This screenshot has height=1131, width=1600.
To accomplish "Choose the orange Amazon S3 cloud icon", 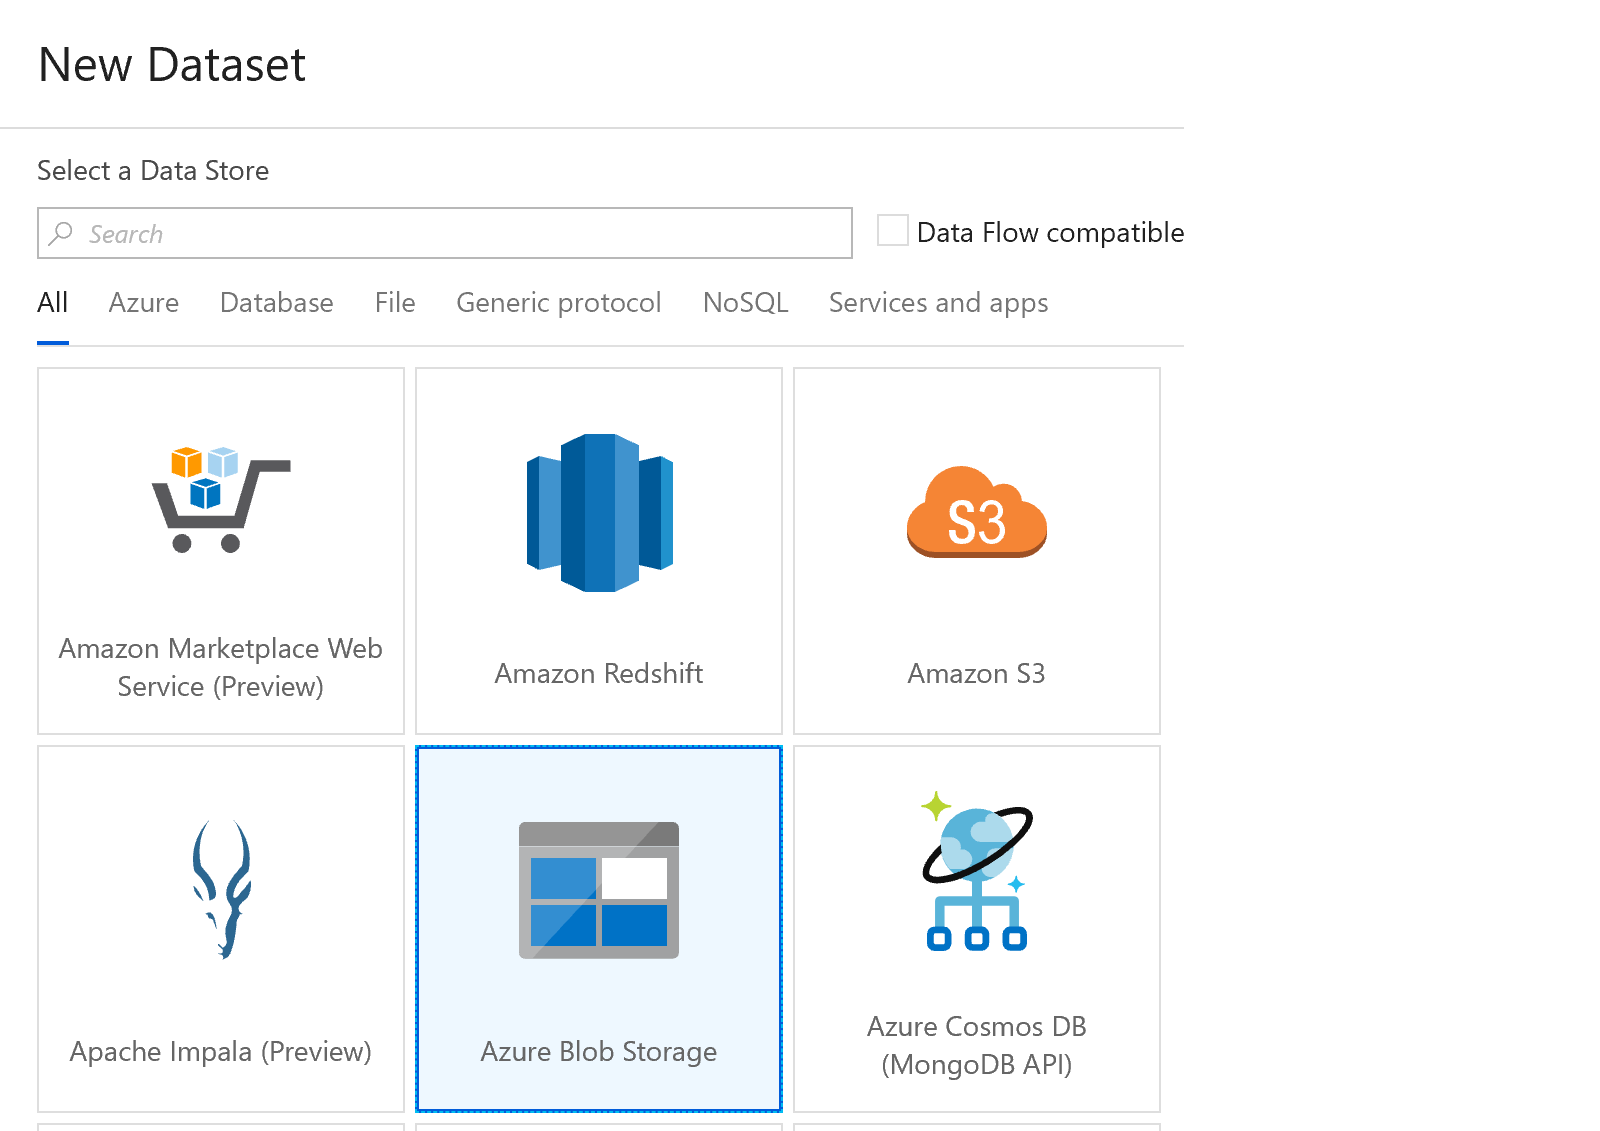I will coord(976,512).
